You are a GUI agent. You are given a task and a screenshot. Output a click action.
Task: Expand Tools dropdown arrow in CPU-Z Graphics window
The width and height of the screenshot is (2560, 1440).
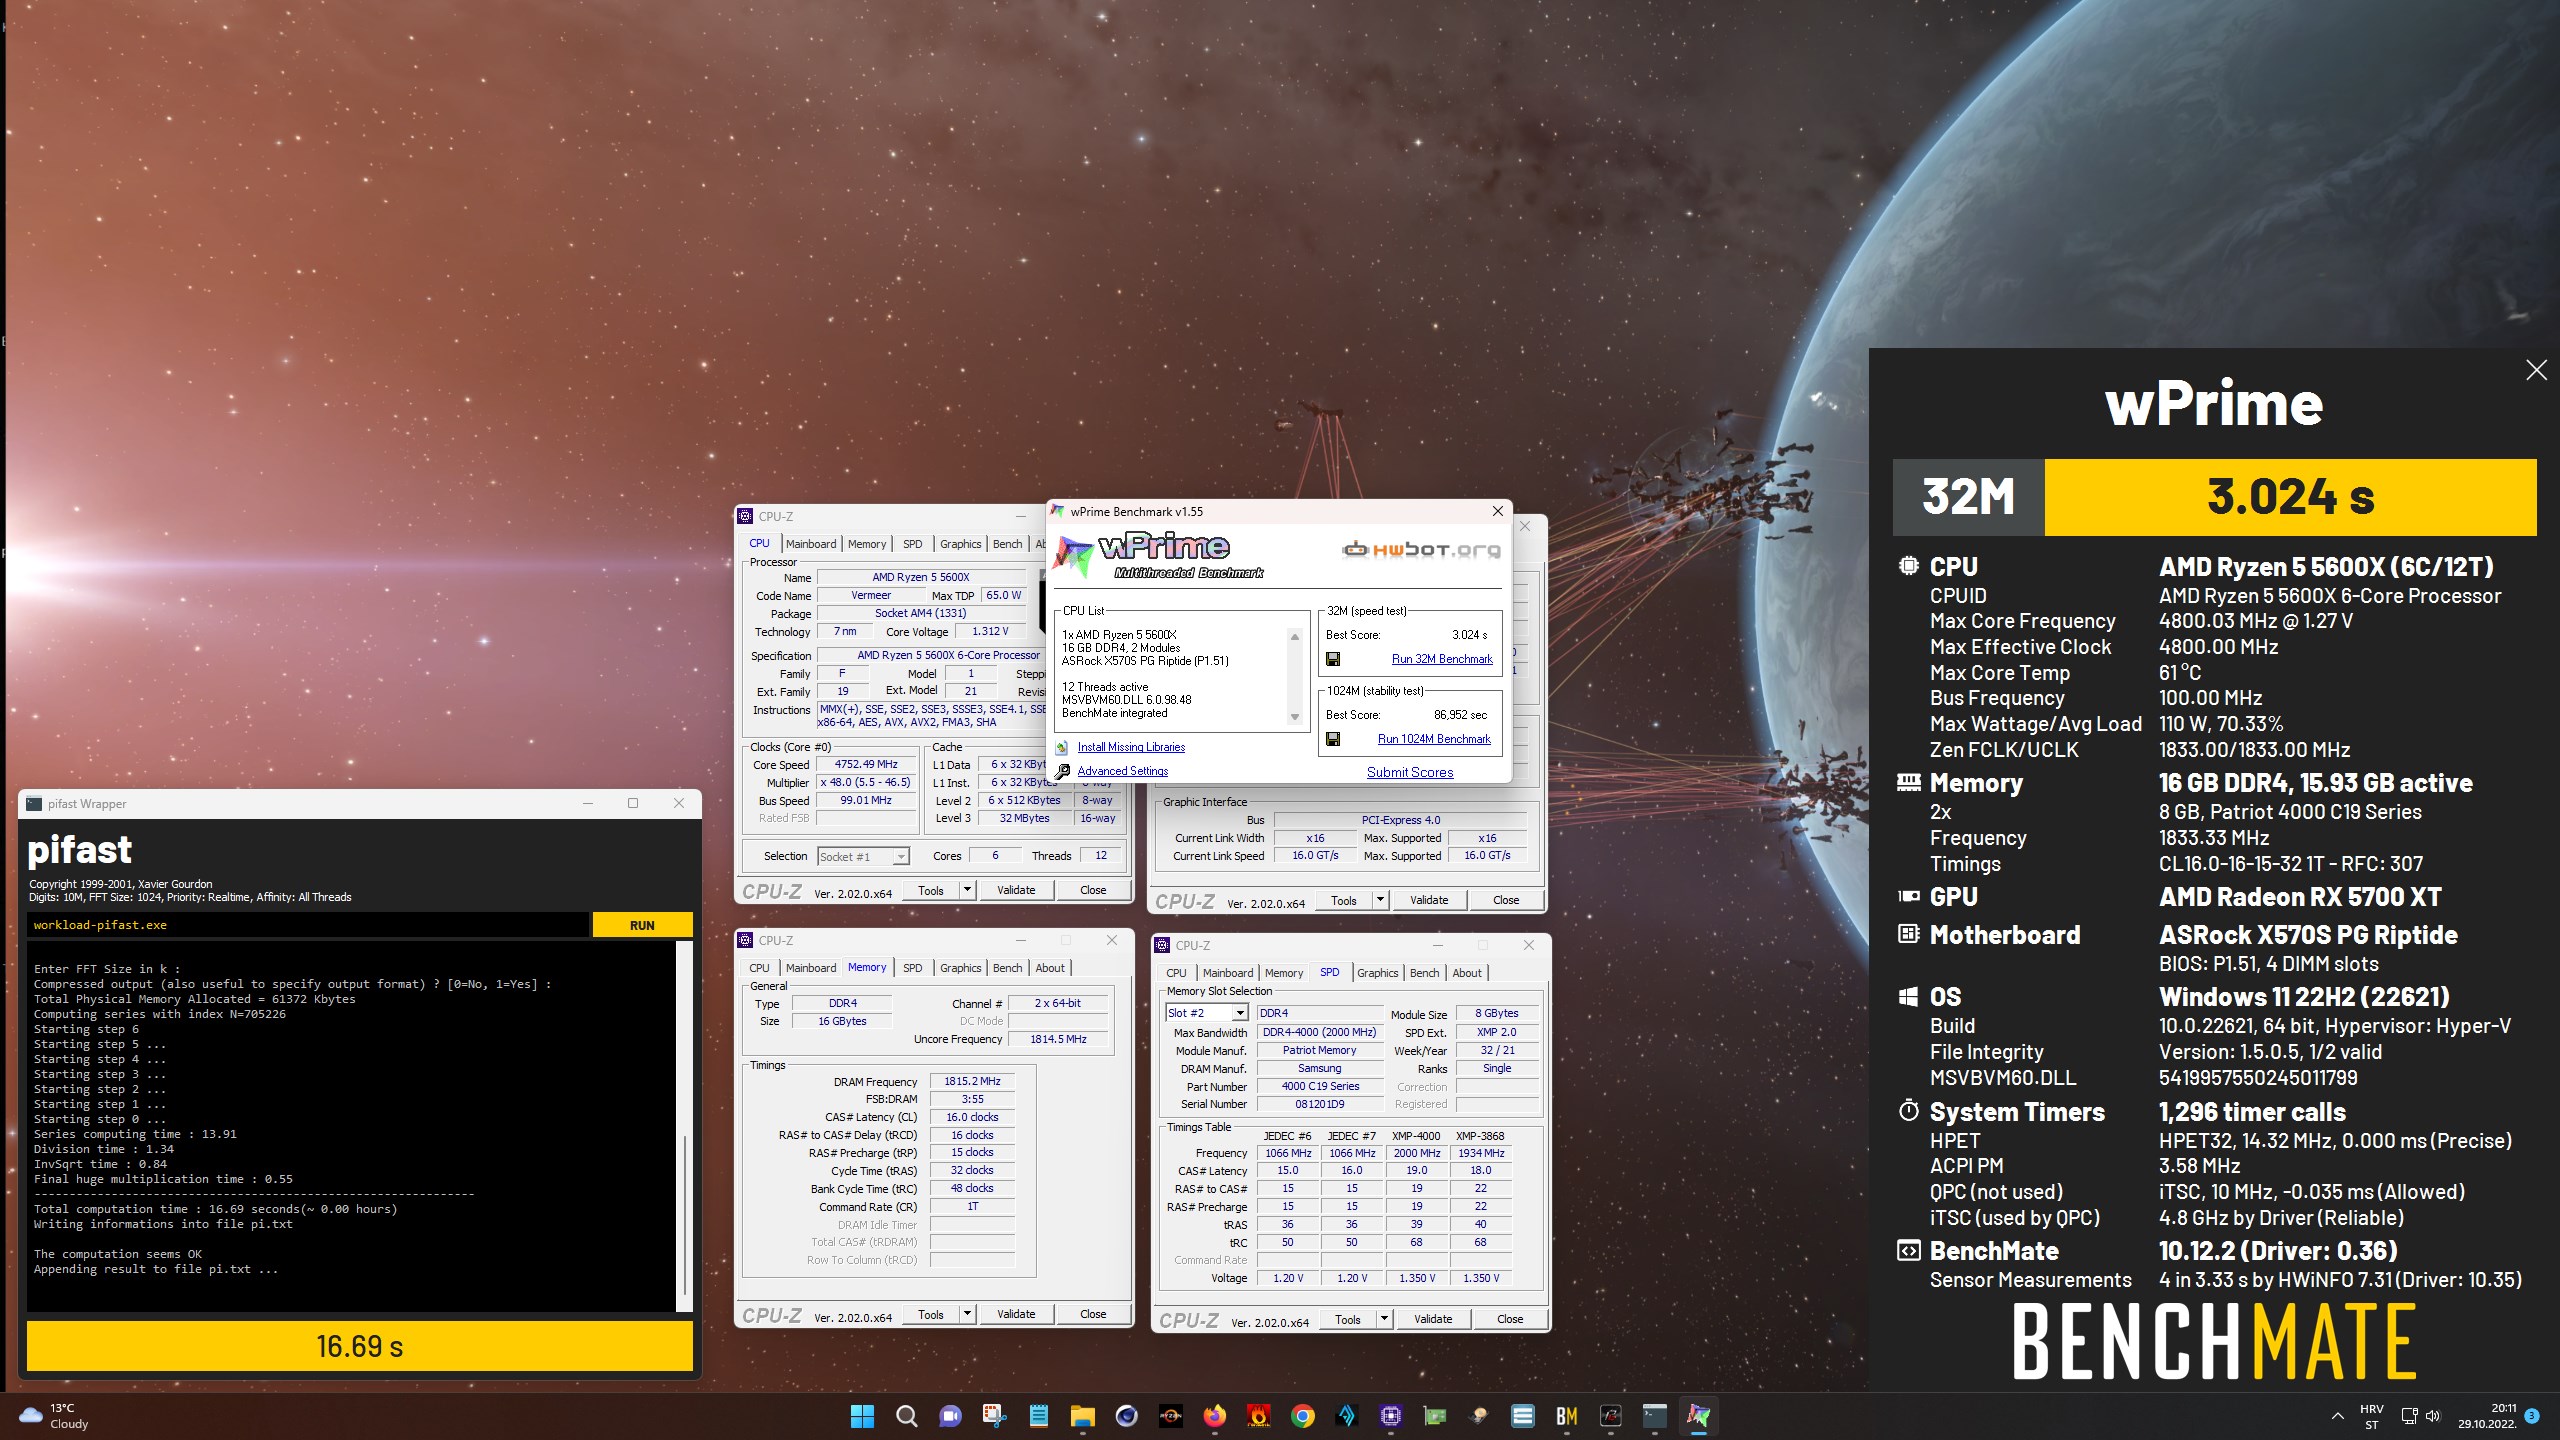[1380, 900]
